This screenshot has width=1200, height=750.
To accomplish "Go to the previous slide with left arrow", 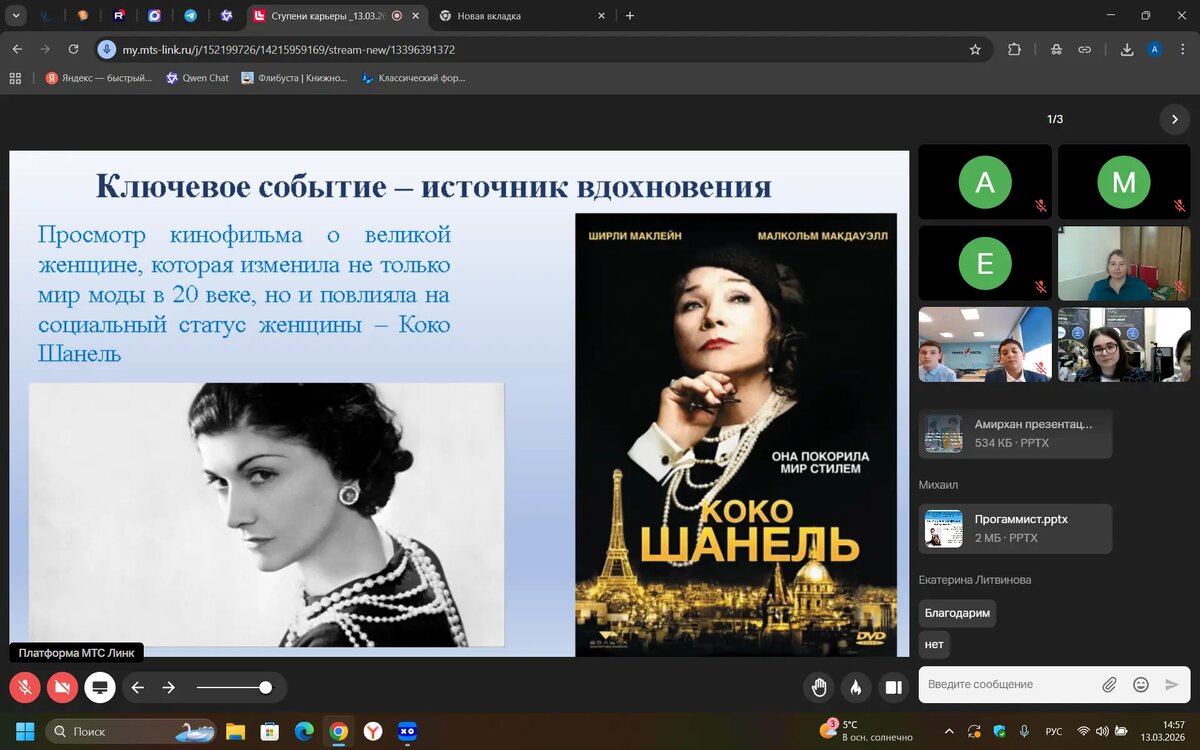I will coord(138,687).
